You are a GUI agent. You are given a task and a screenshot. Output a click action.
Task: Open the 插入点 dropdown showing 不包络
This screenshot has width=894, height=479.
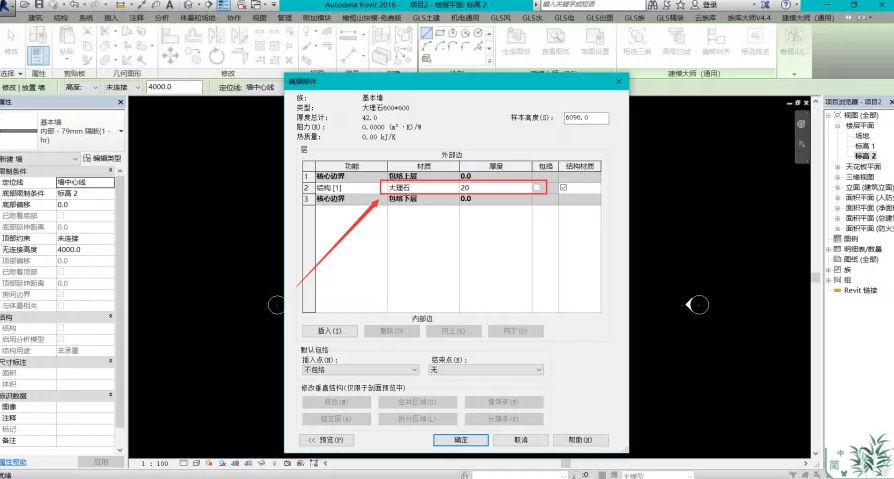(360, 370)
